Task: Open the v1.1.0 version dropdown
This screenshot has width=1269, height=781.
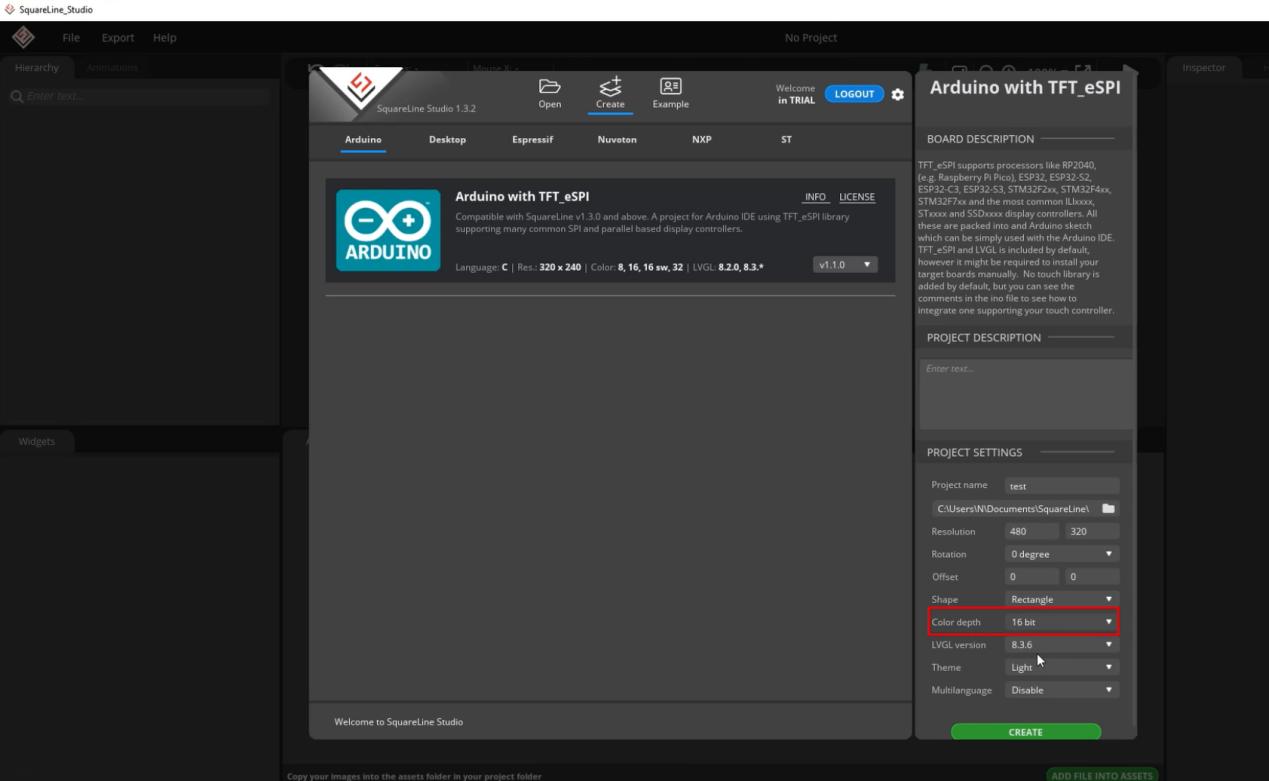Action: pos(845,265)
